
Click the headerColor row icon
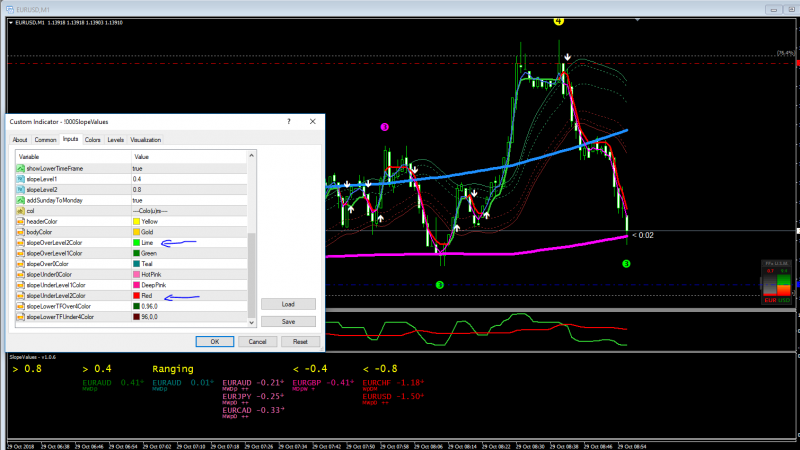(x=20, y=221)
